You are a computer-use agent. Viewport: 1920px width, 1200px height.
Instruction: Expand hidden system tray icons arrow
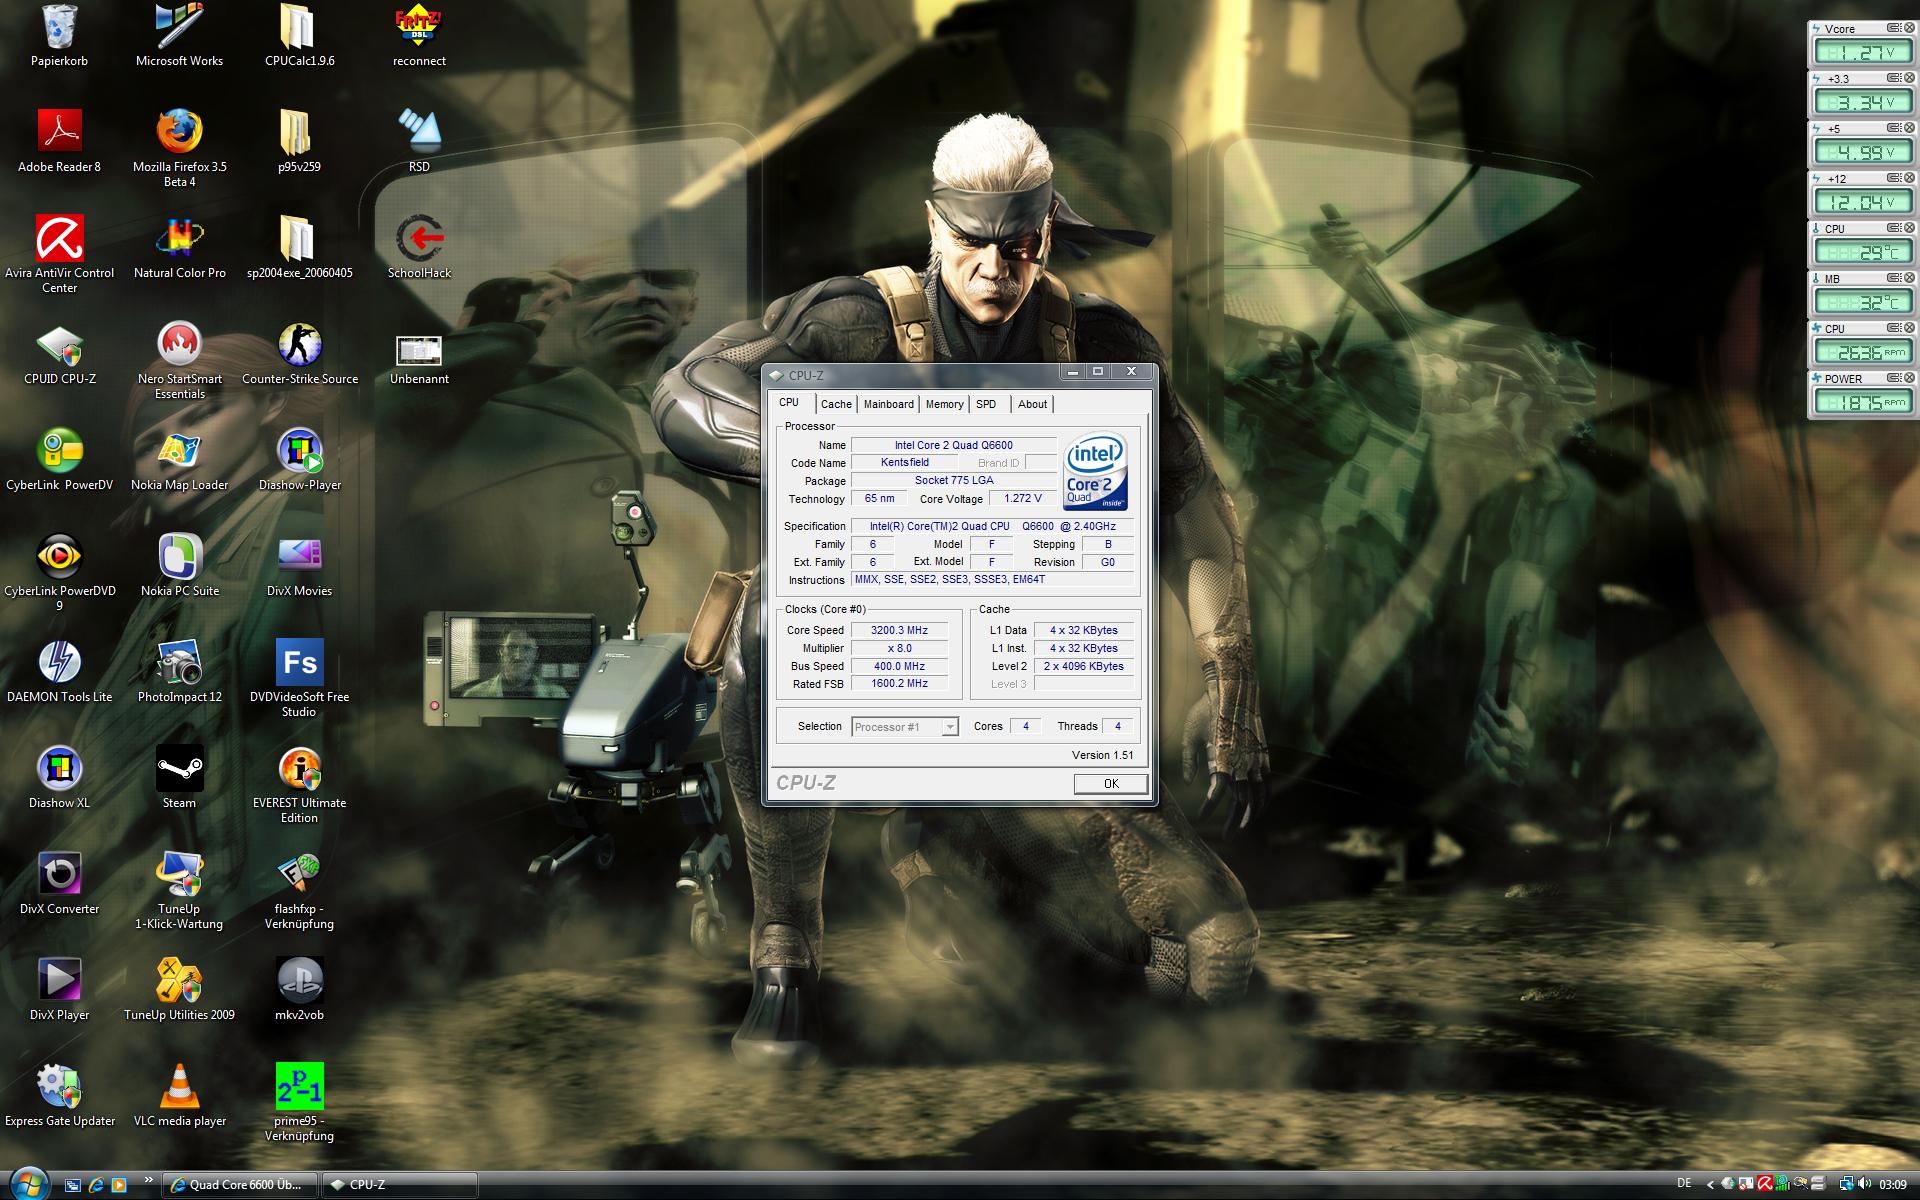1710,1184
